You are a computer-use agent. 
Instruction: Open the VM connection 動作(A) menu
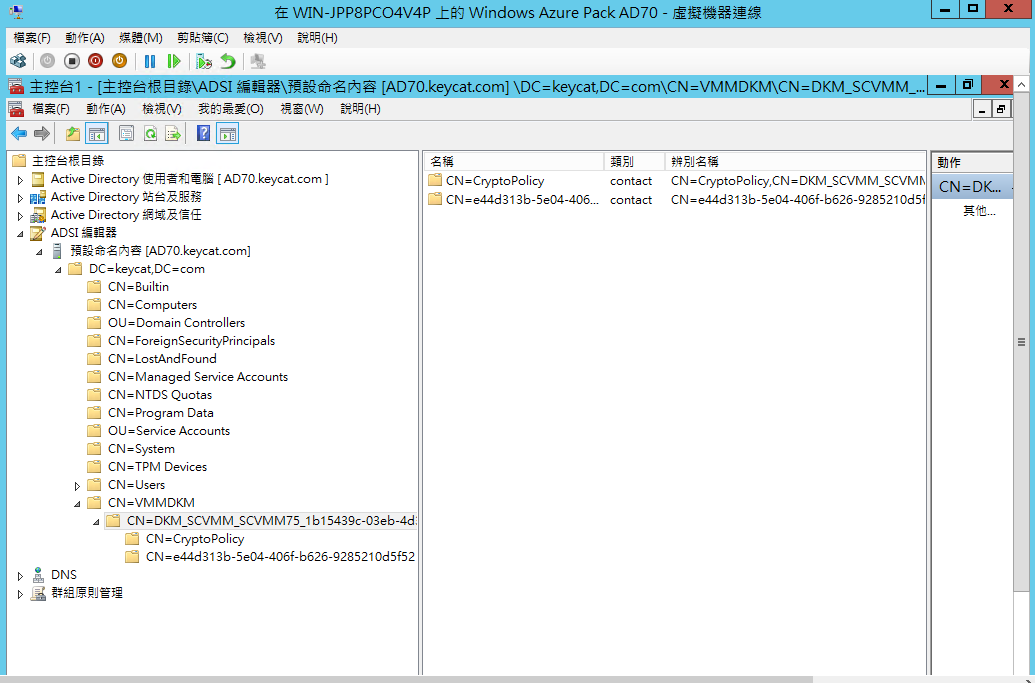pos(84,38)
